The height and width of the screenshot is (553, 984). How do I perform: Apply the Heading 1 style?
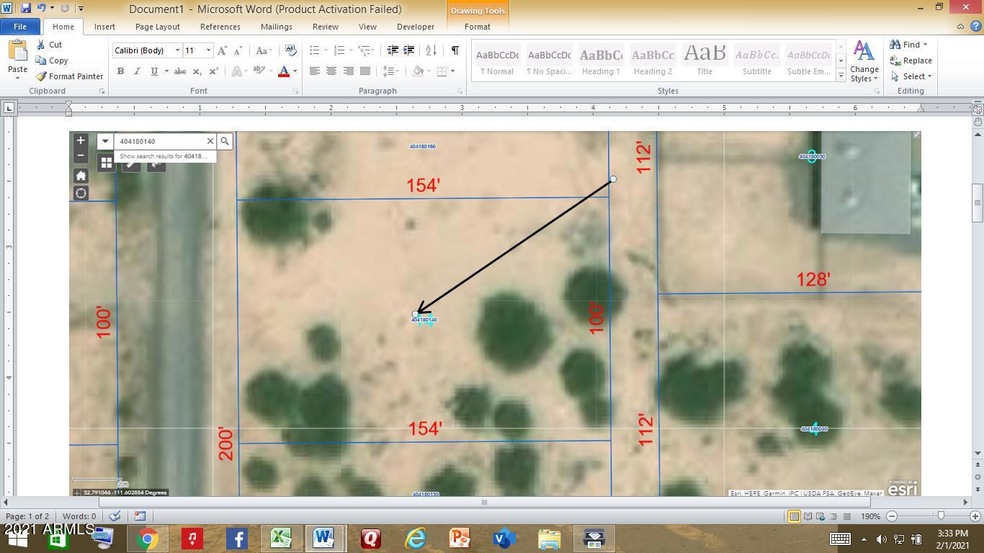click(x=601, y=60)
